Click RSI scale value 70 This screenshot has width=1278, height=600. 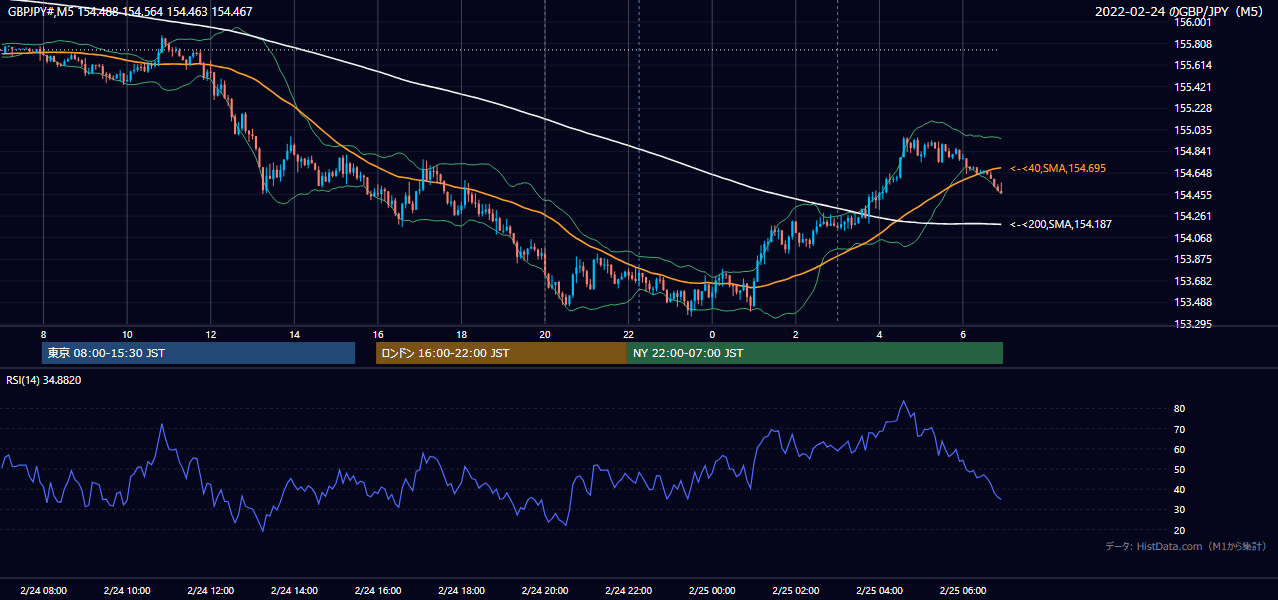1180,429
